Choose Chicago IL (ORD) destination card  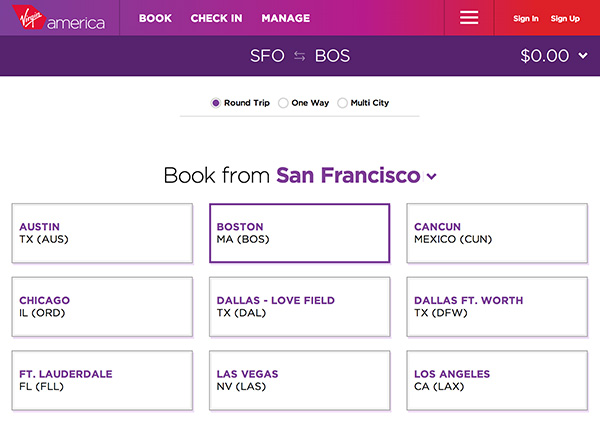pyautogui.click(x=102, y=307)
